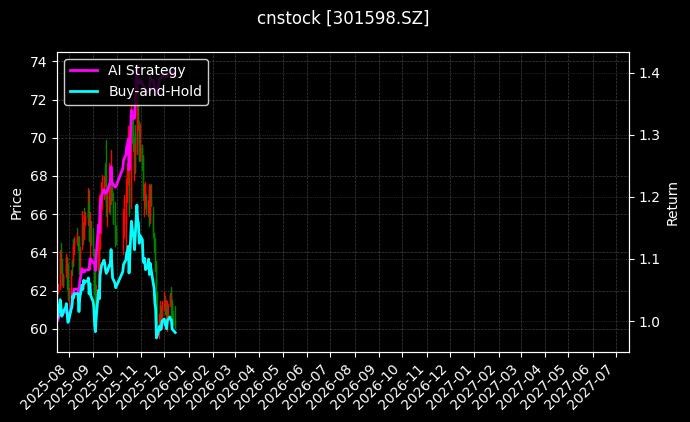
Task: Click the 74 price tick label
Action: pos(37,62)
